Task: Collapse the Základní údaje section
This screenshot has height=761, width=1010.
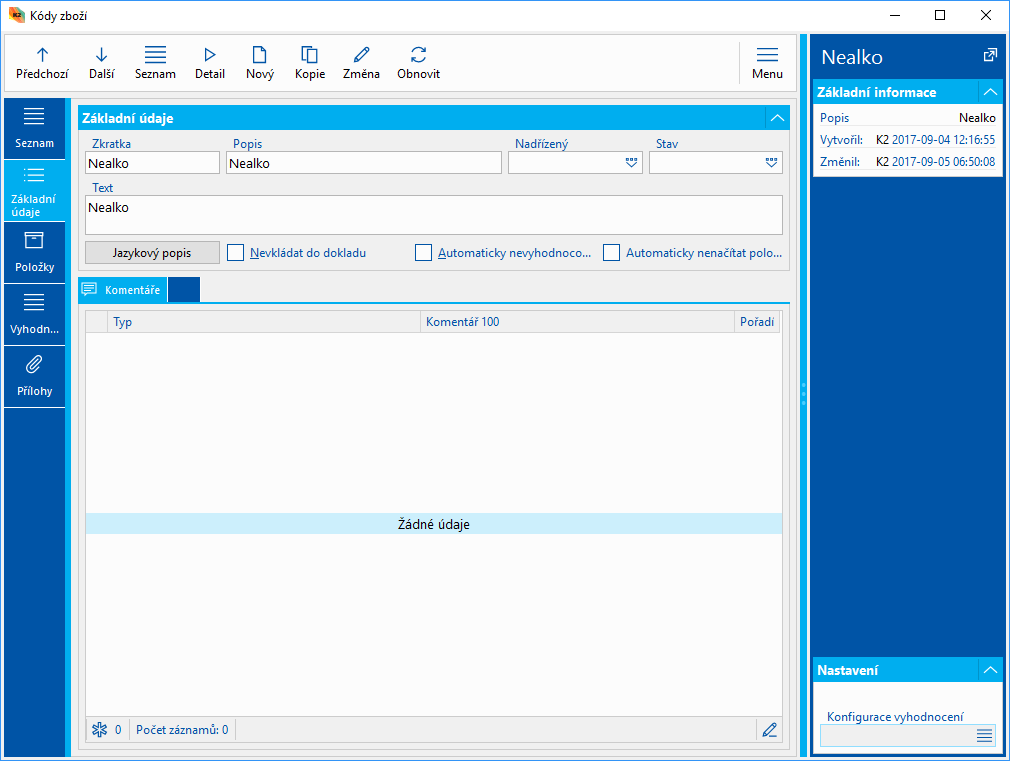Action: pyautogui.click(x=777, y=118)
